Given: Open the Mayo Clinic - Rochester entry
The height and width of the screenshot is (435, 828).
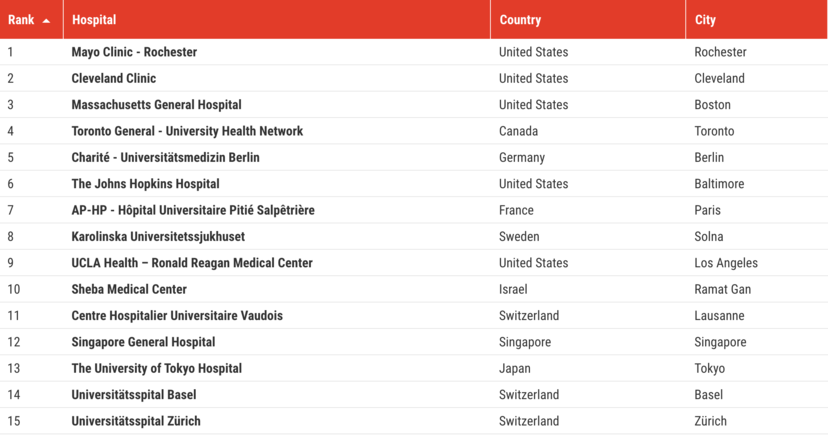Looking at the screenshot, I should (134, 52).
